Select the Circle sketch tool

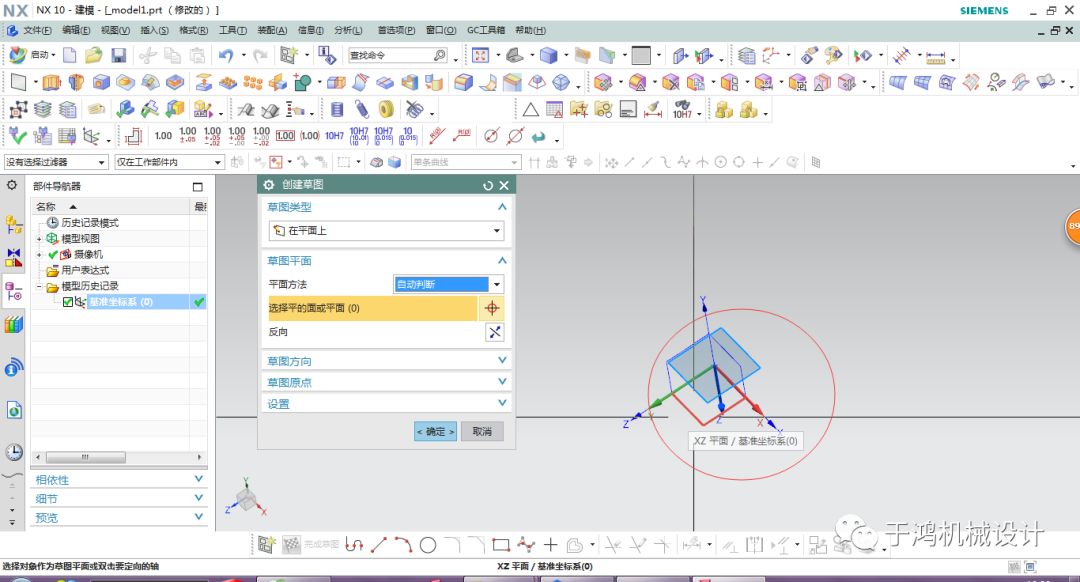click(430, 545)
